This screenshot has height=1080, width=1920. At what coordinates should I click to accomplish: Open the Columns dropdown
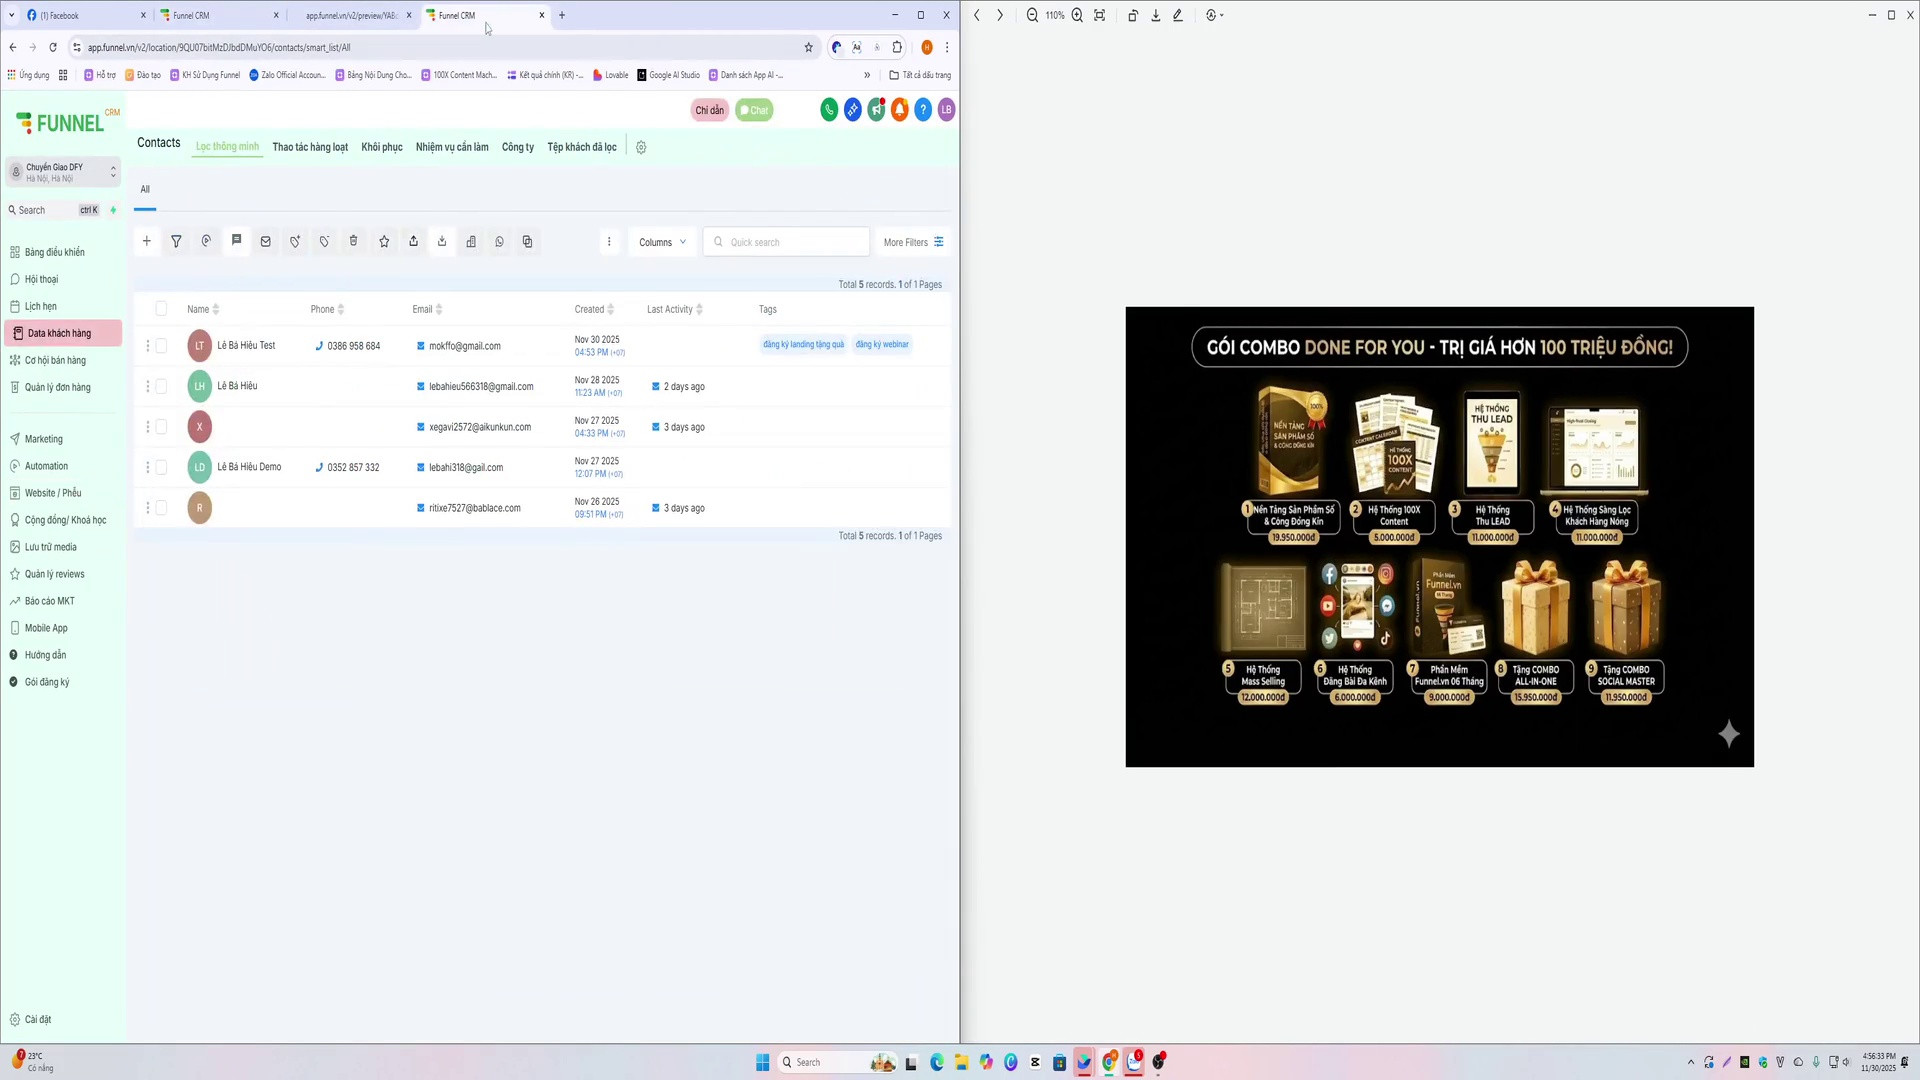tap(662, 242)
